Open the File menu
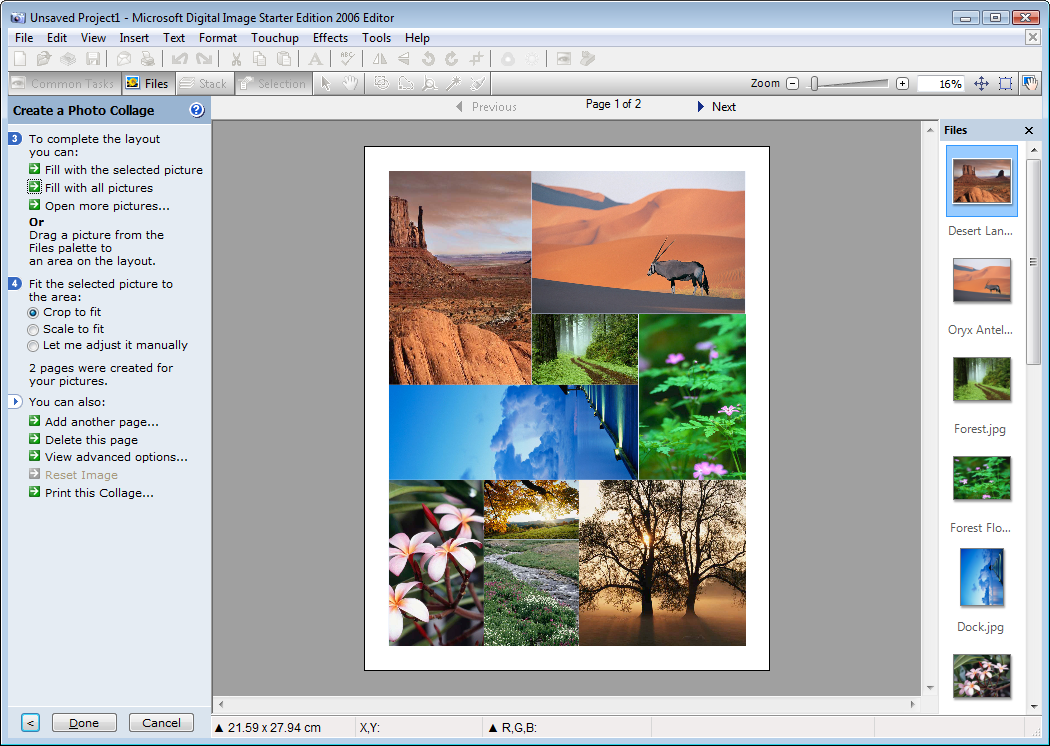 click(x=24, y=38)
